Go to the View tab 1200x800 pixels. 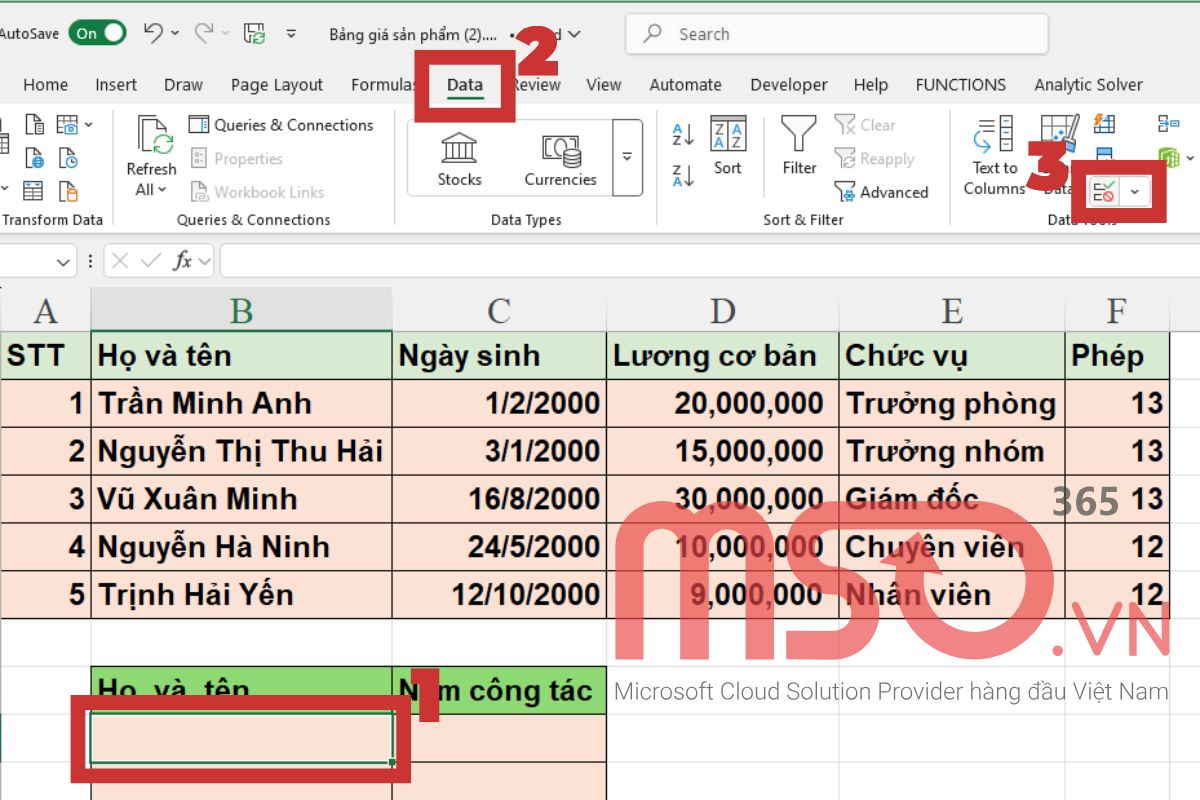pos(603,85)
